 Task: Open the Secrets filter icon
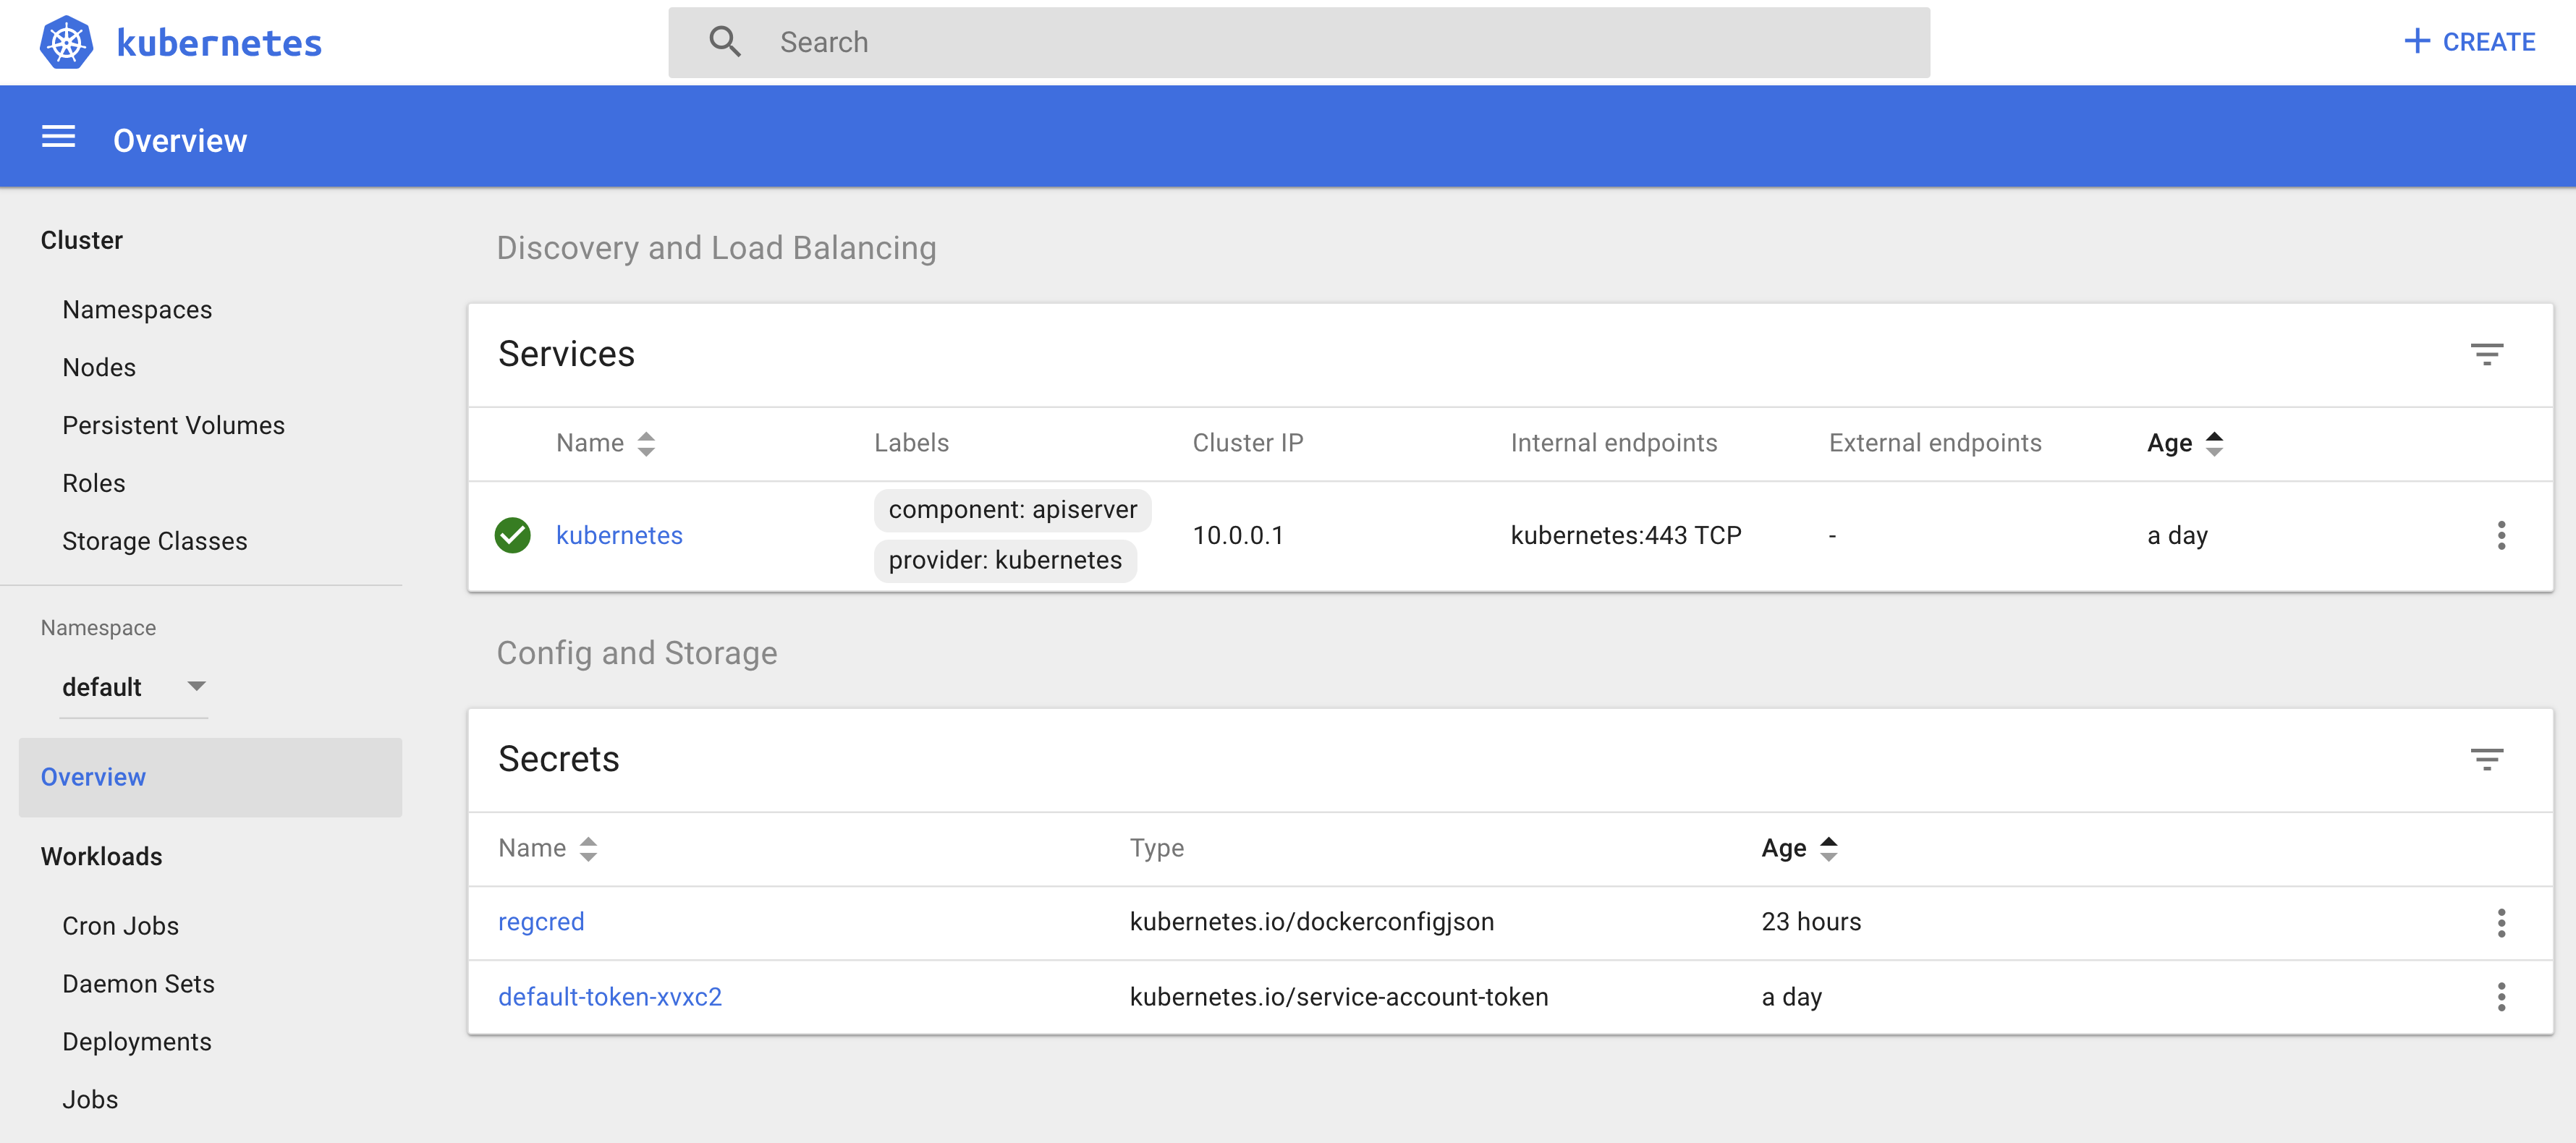(x=2489, y=759)
